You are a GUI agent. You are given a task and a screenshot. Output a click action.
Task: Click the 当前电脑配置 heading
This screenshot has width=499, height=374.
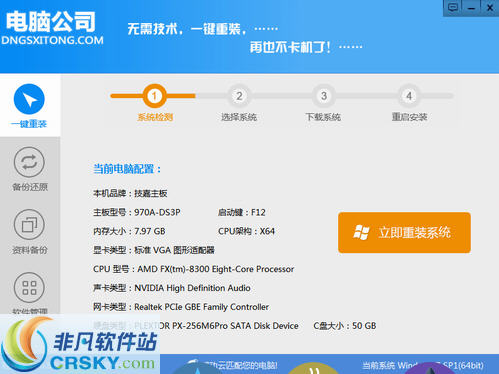127,169
